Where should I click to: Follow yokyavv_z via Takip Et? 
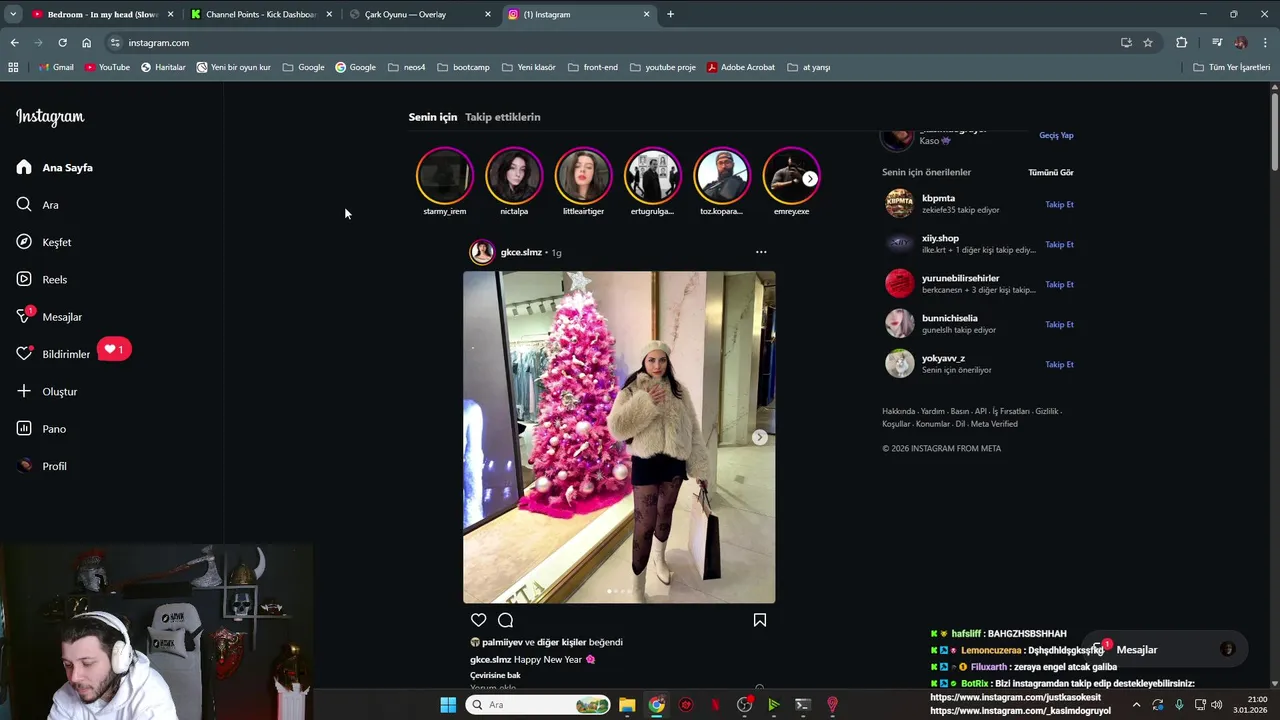pos(1059,364)
